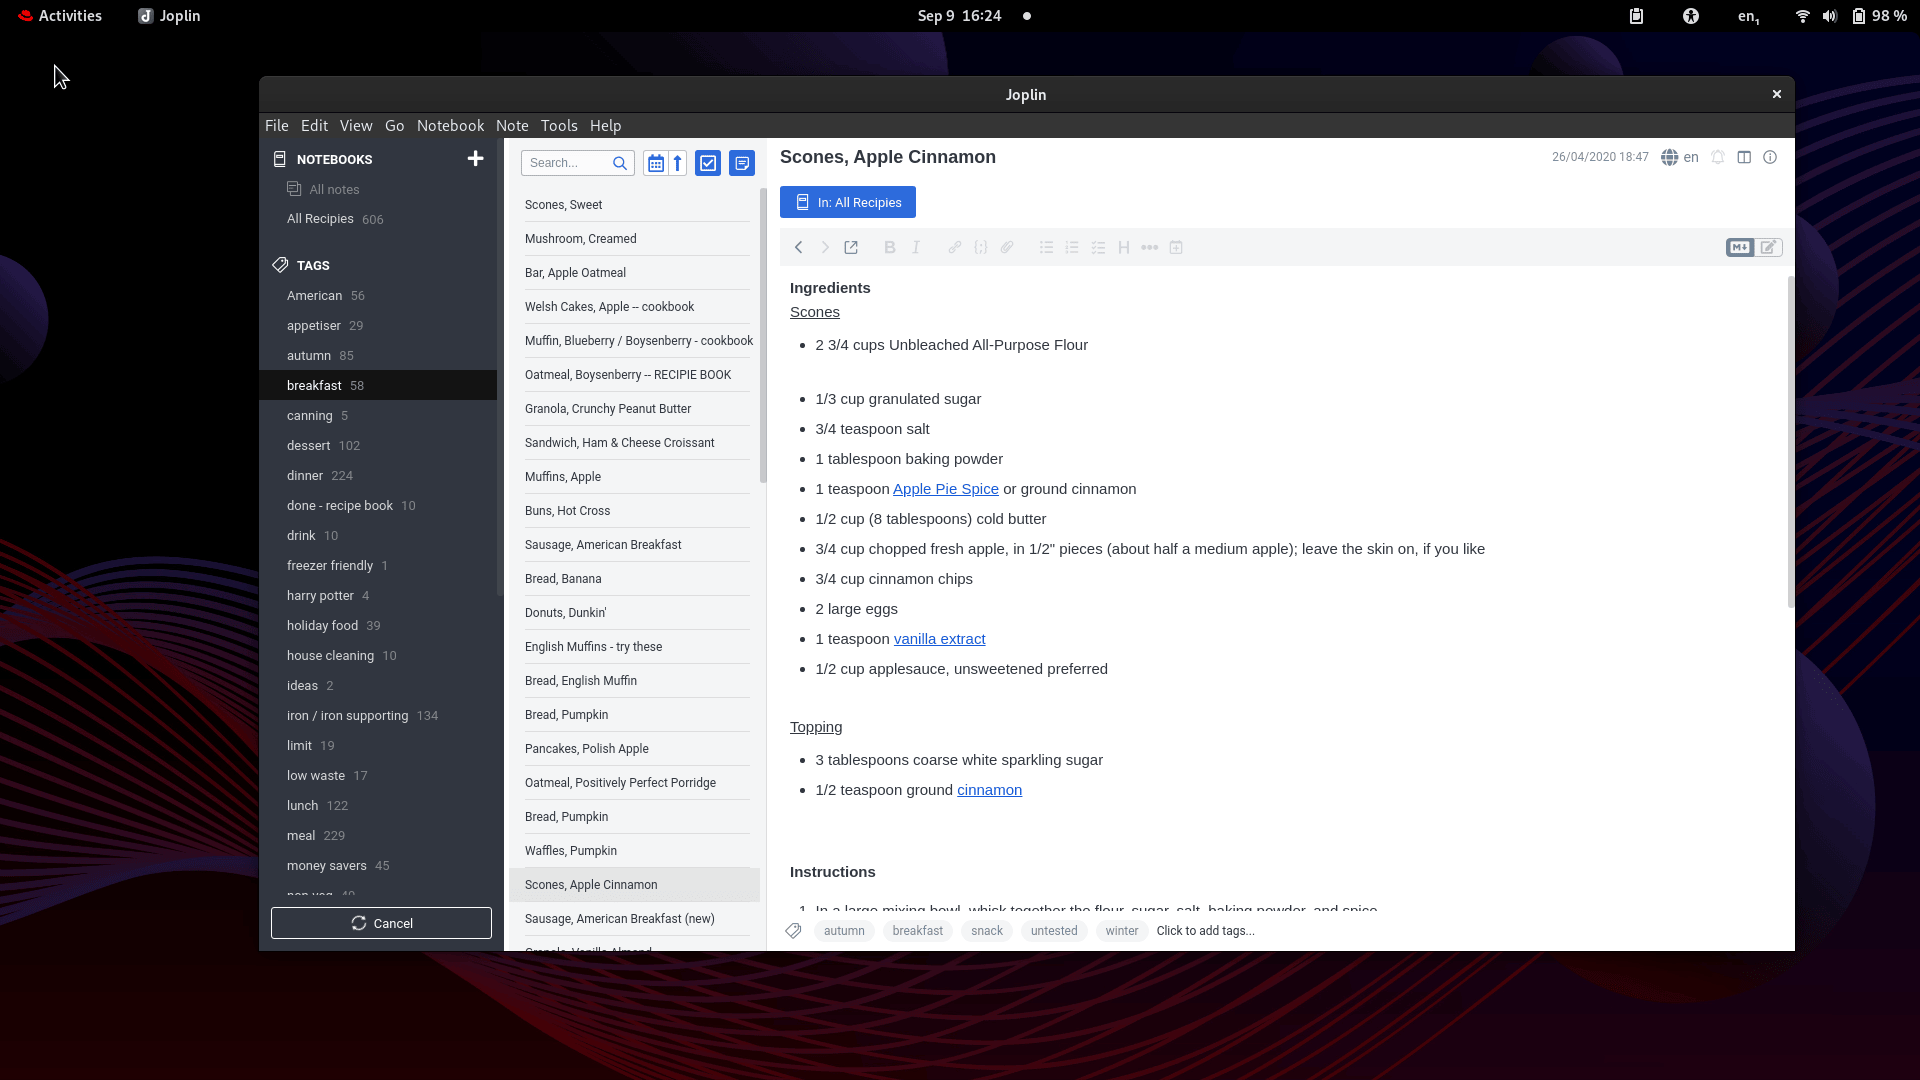Select the Note menu
This screenshot has height=1080, width=1920.
(512, 125)
